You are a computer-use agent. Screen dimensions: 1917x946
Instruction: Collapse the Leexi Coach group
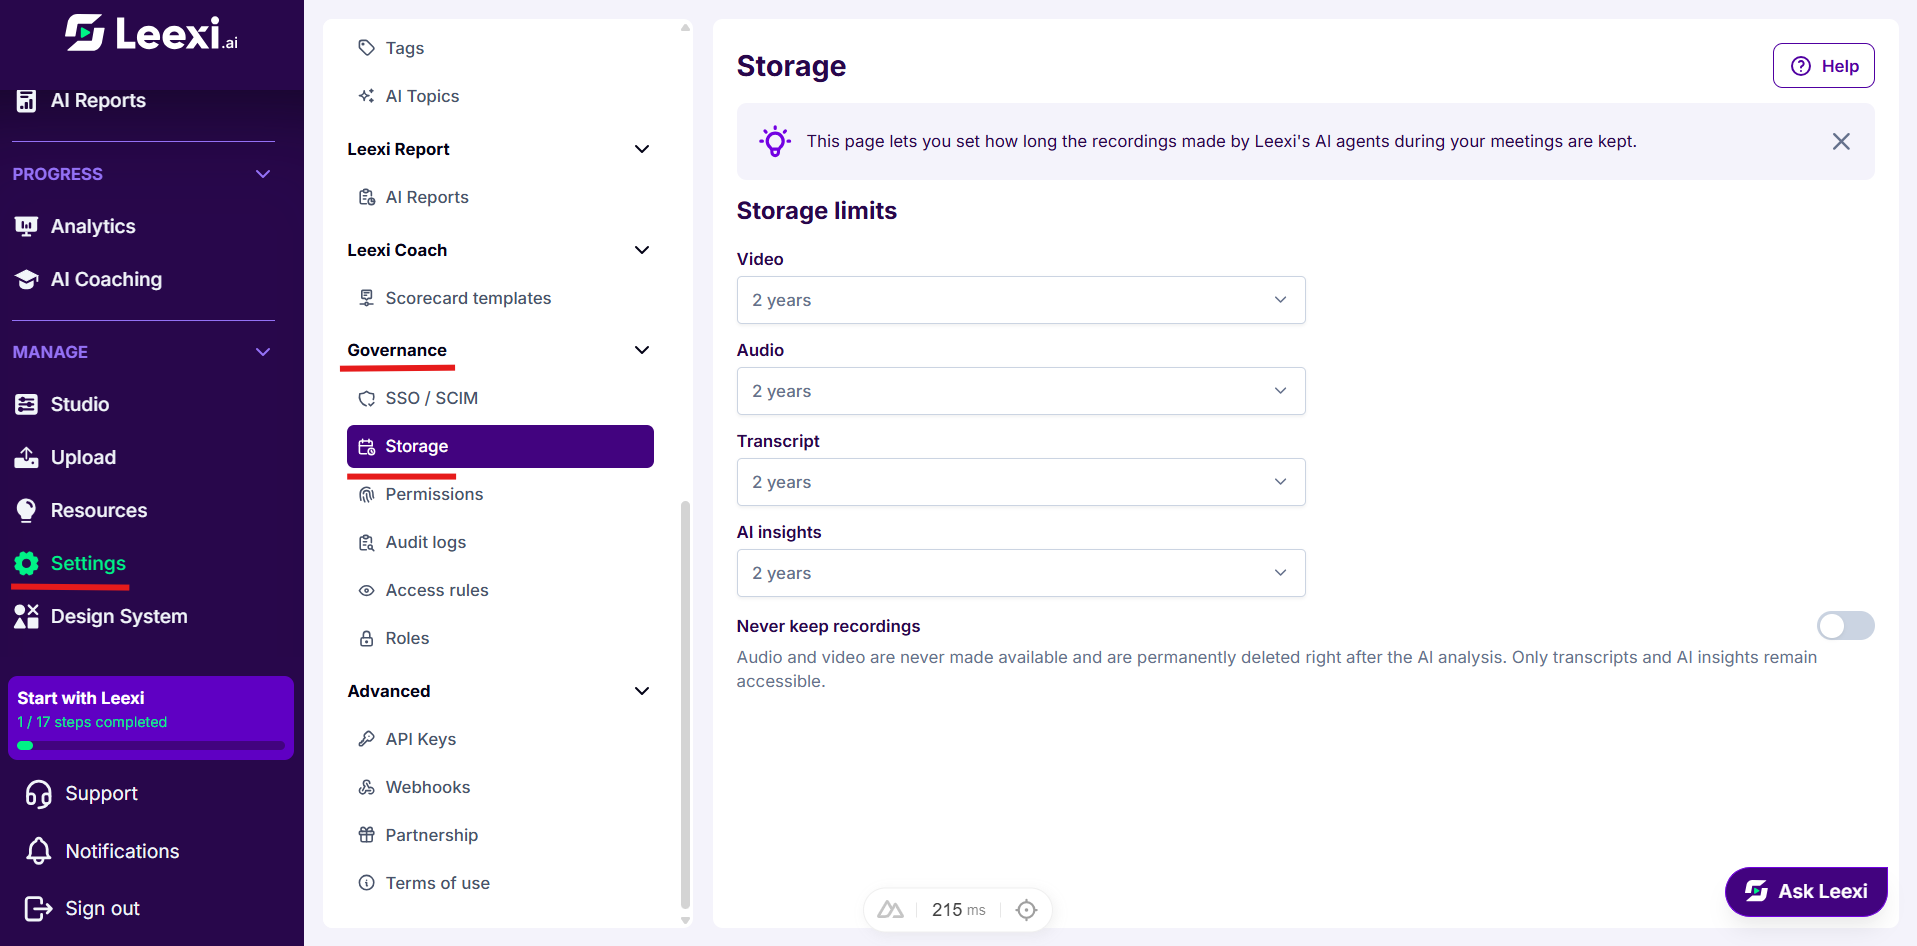tap(642, 250)
